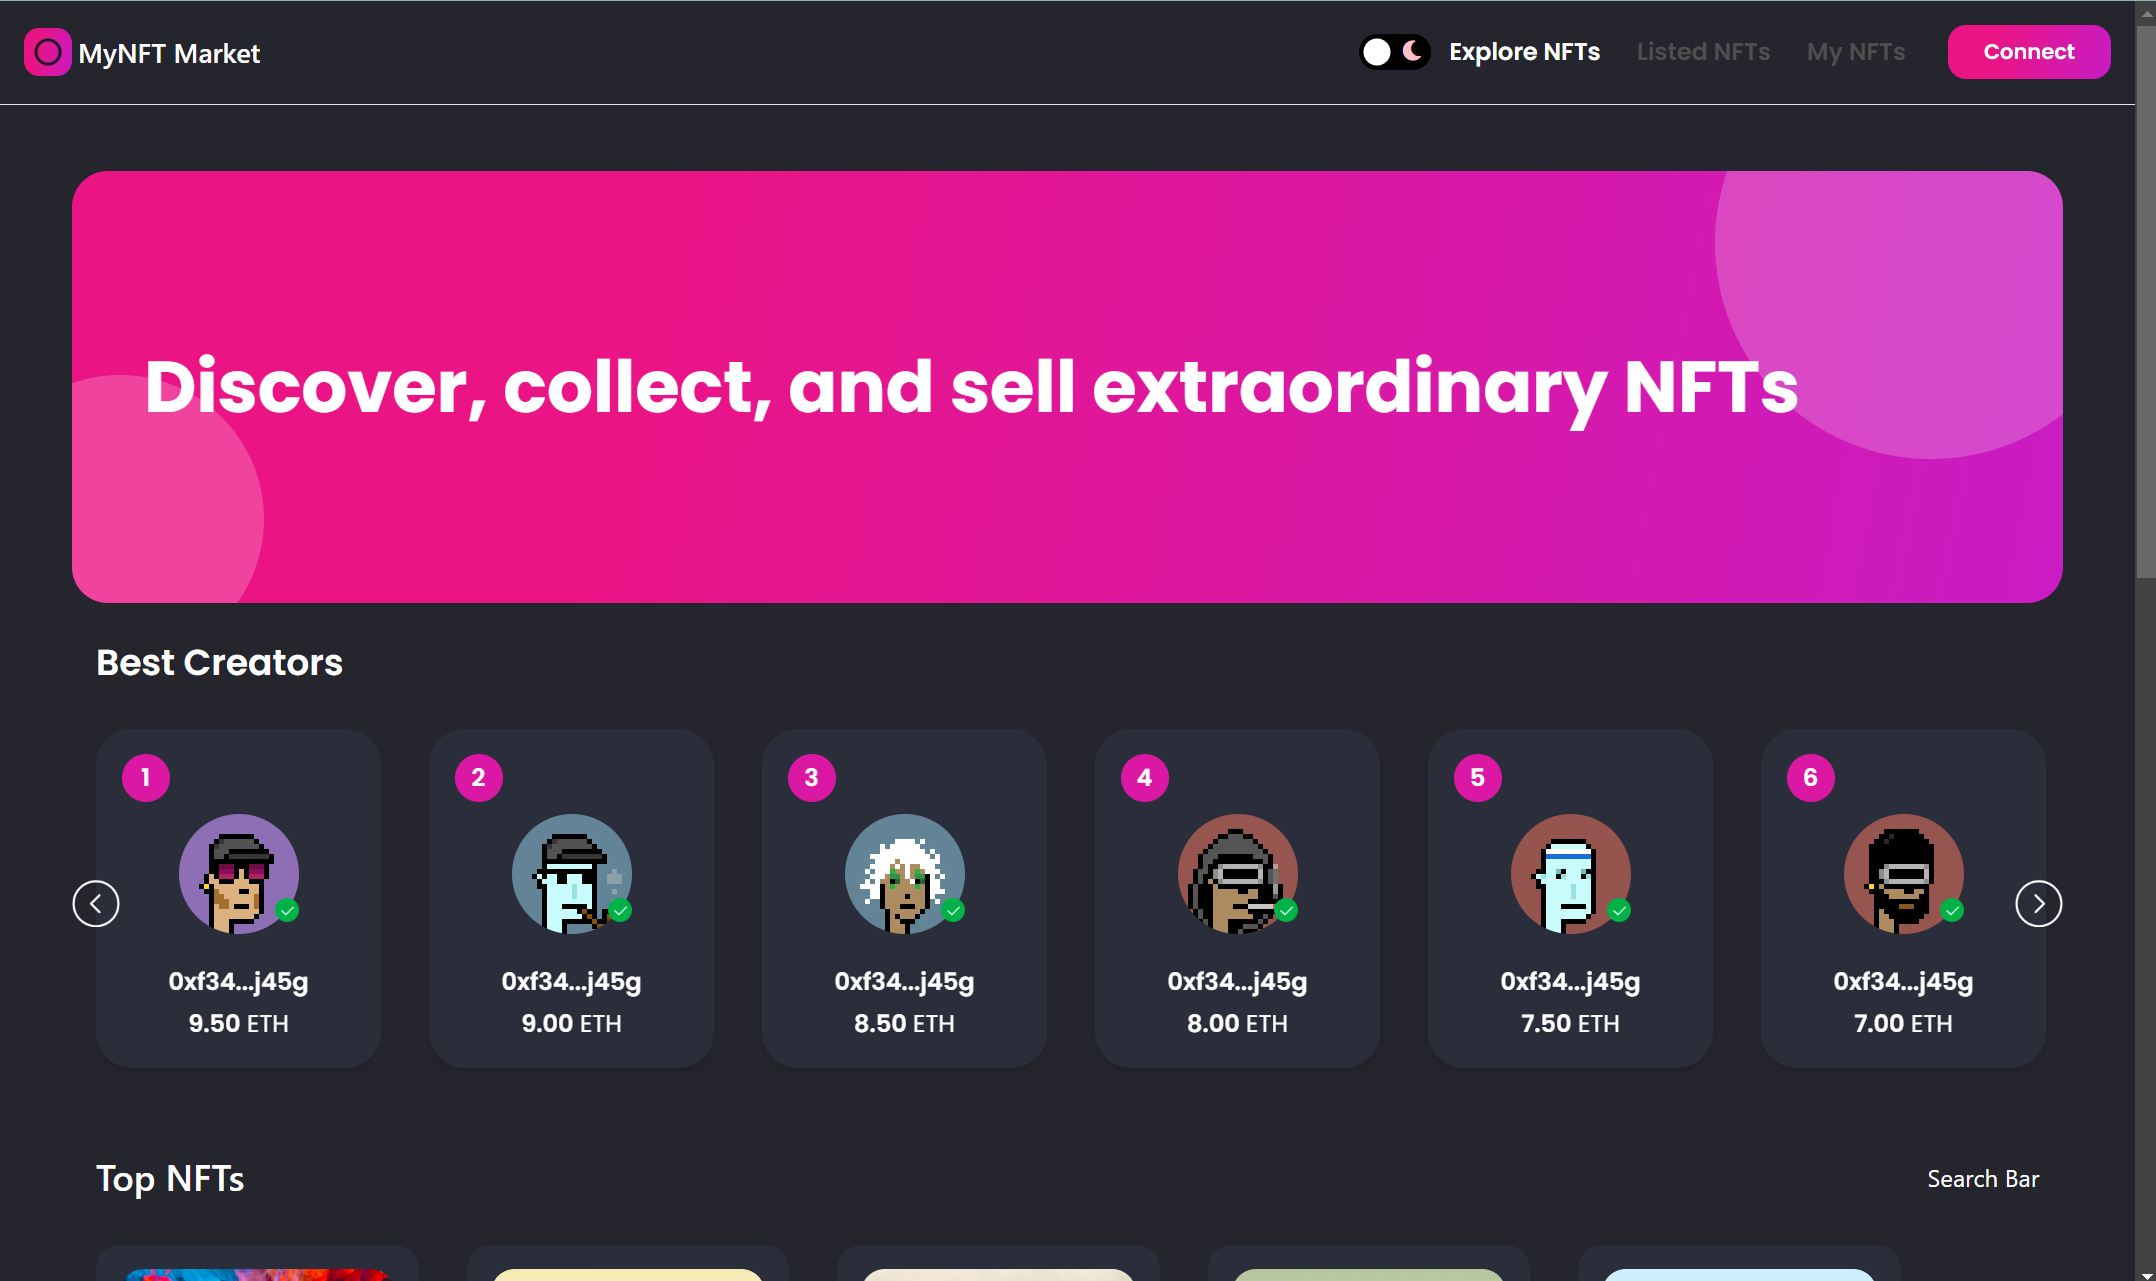Screen dimensions: 2156x1281
Task: Go to next creators with right arrow
Action: tap(2038, 903)
